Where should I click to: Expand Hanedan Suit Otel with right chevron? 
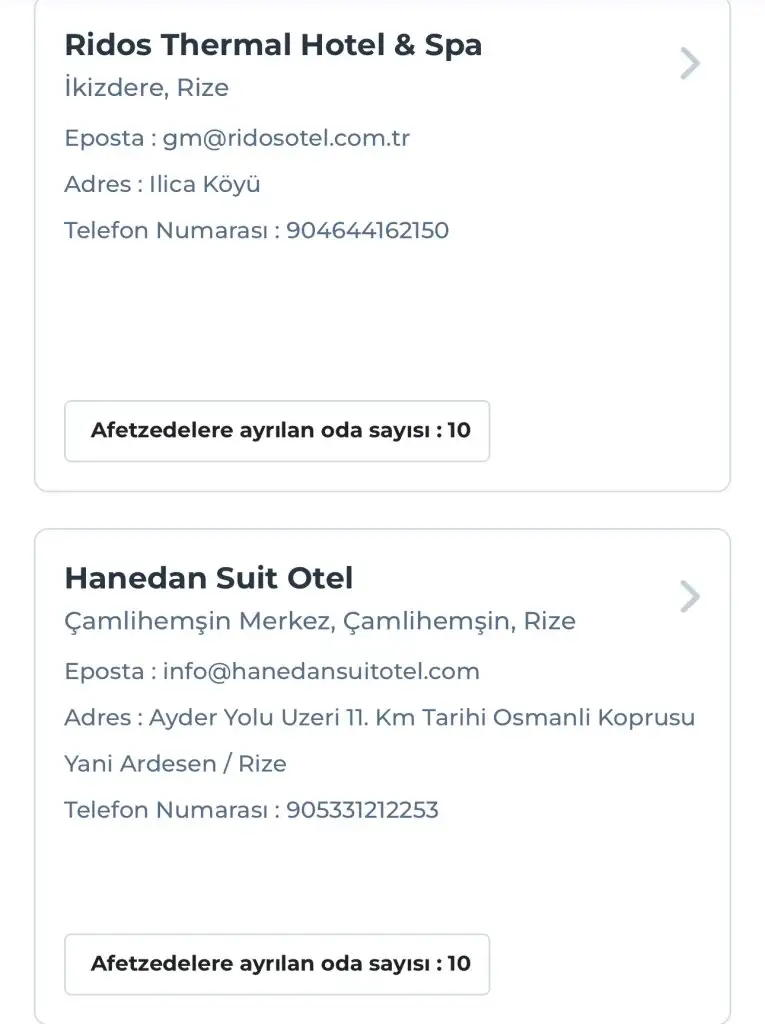(x=690, y=597)
